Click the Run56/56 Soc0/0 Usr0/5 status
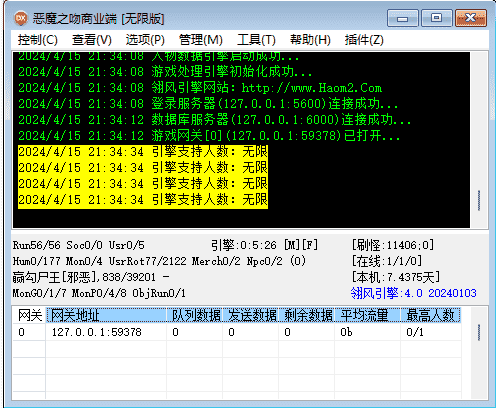The image size is (496, 408). click(x=79, y=245)
